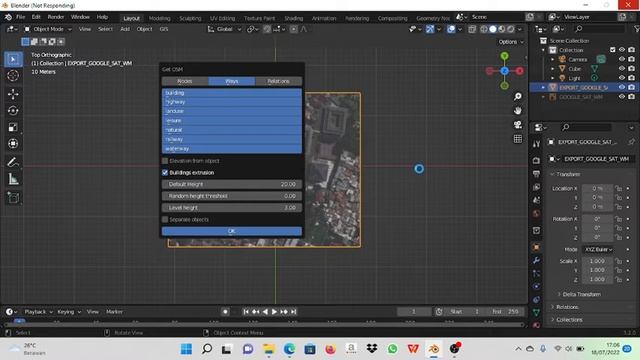
Task: Open the Add menu in viewport header
Action: (x=125, y=29)
